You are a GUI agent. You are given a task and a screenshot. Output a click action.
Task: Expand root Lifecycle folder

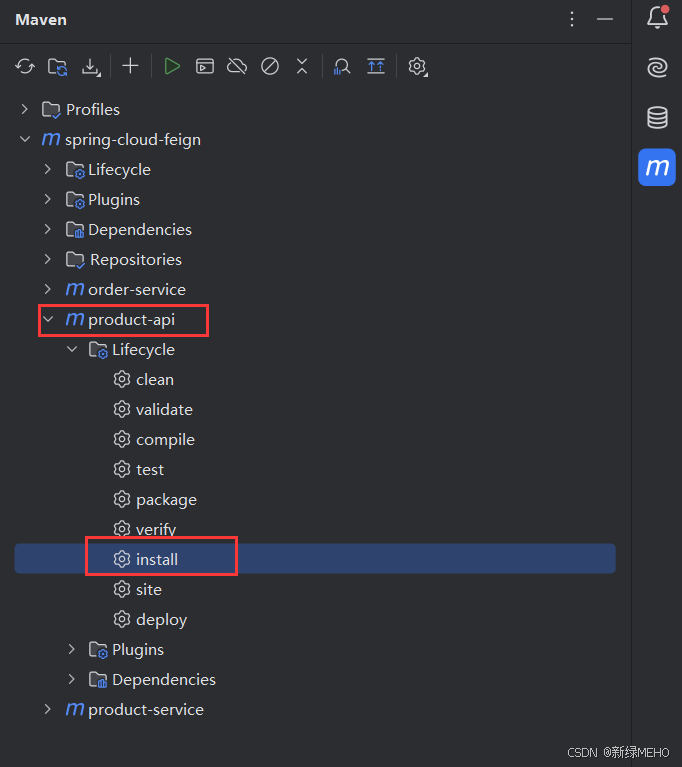pyautogui.click(x=47, y=169)
